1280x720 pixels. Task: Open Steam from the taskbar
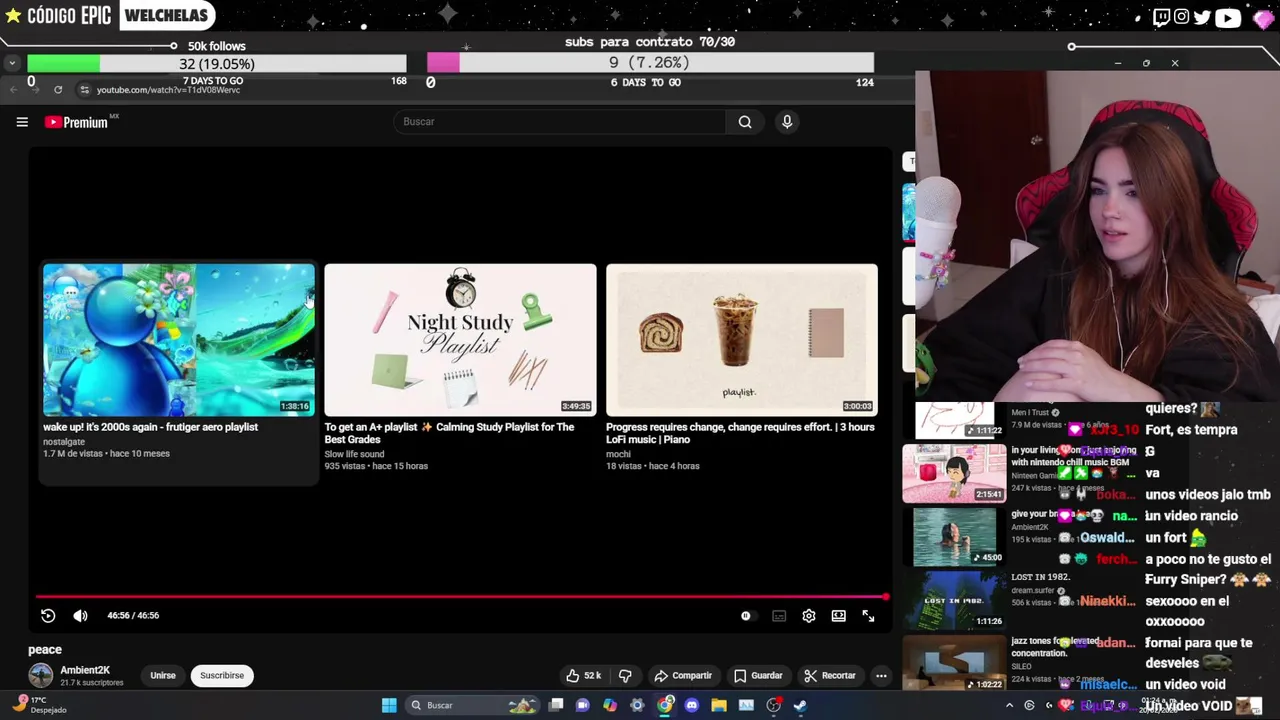[x=800, y=705]
